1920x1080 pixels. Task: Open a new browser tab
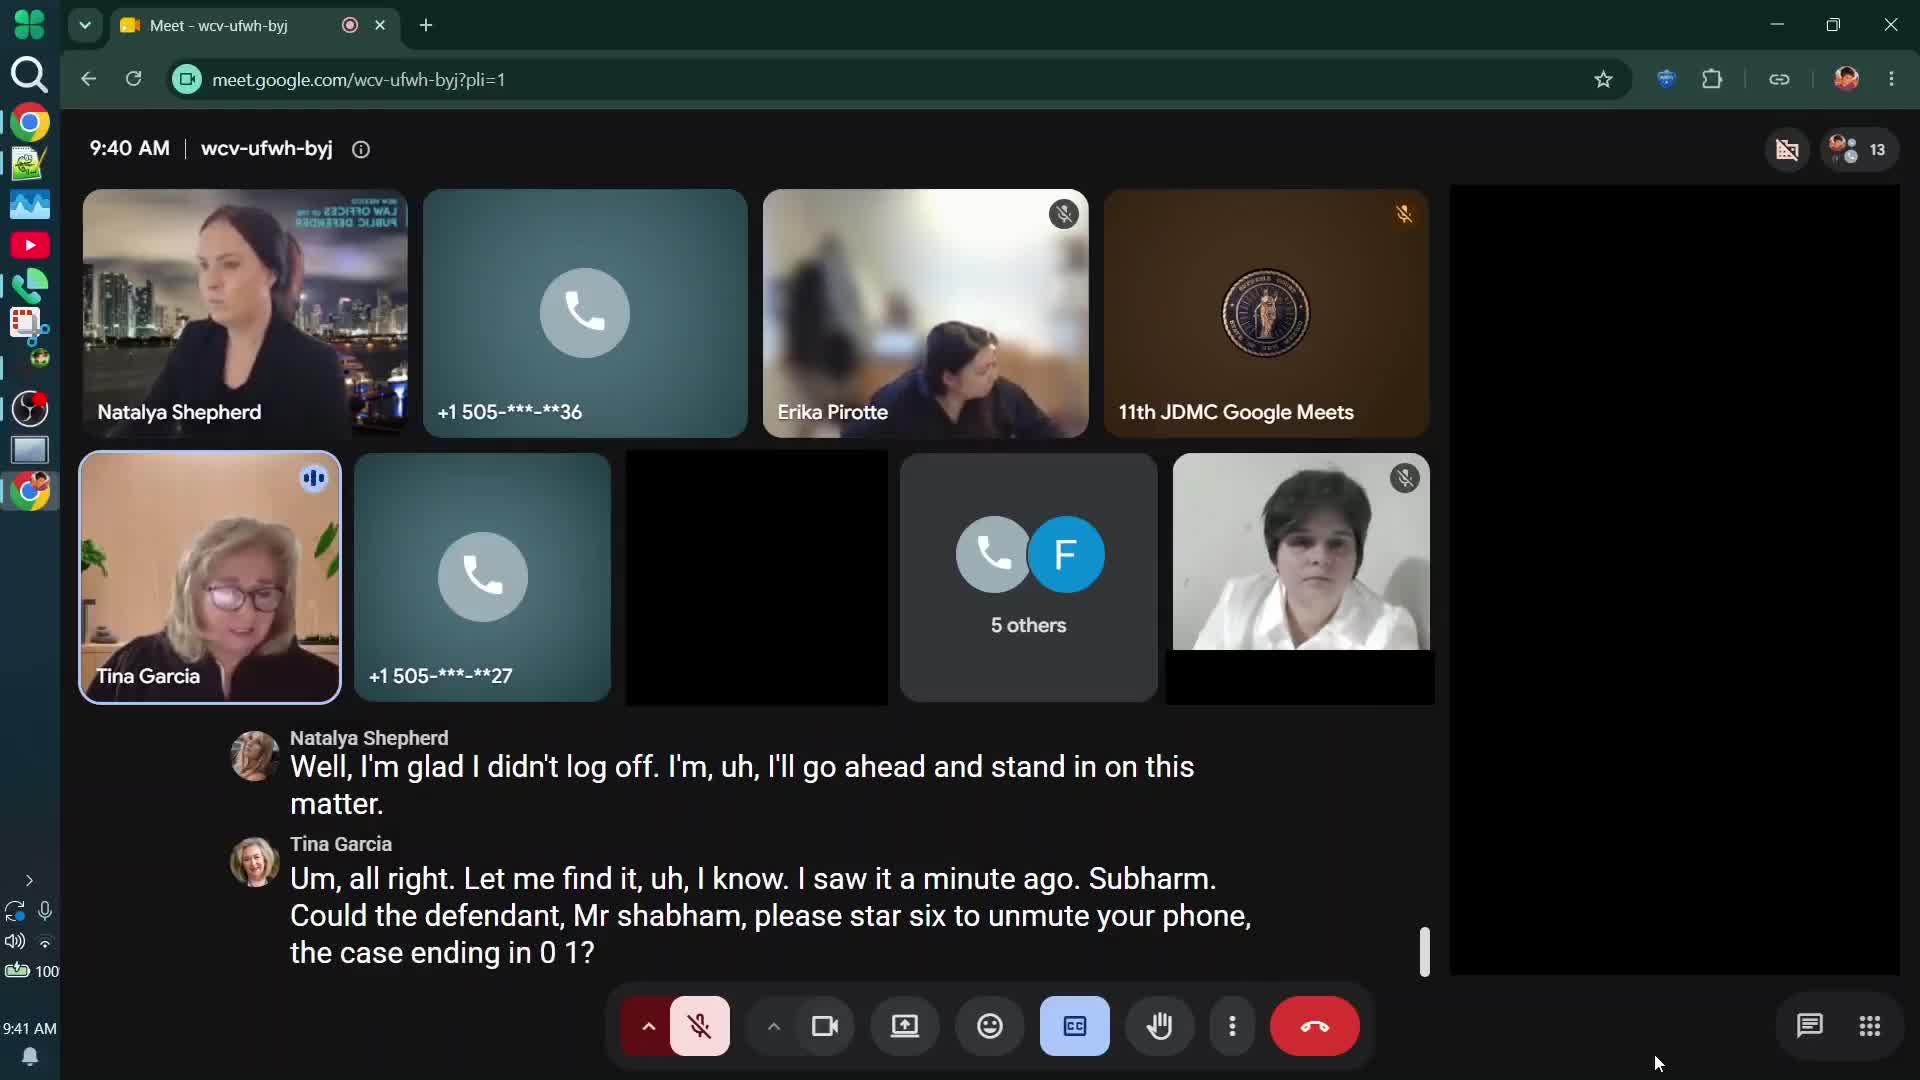(x=426, y=25)
